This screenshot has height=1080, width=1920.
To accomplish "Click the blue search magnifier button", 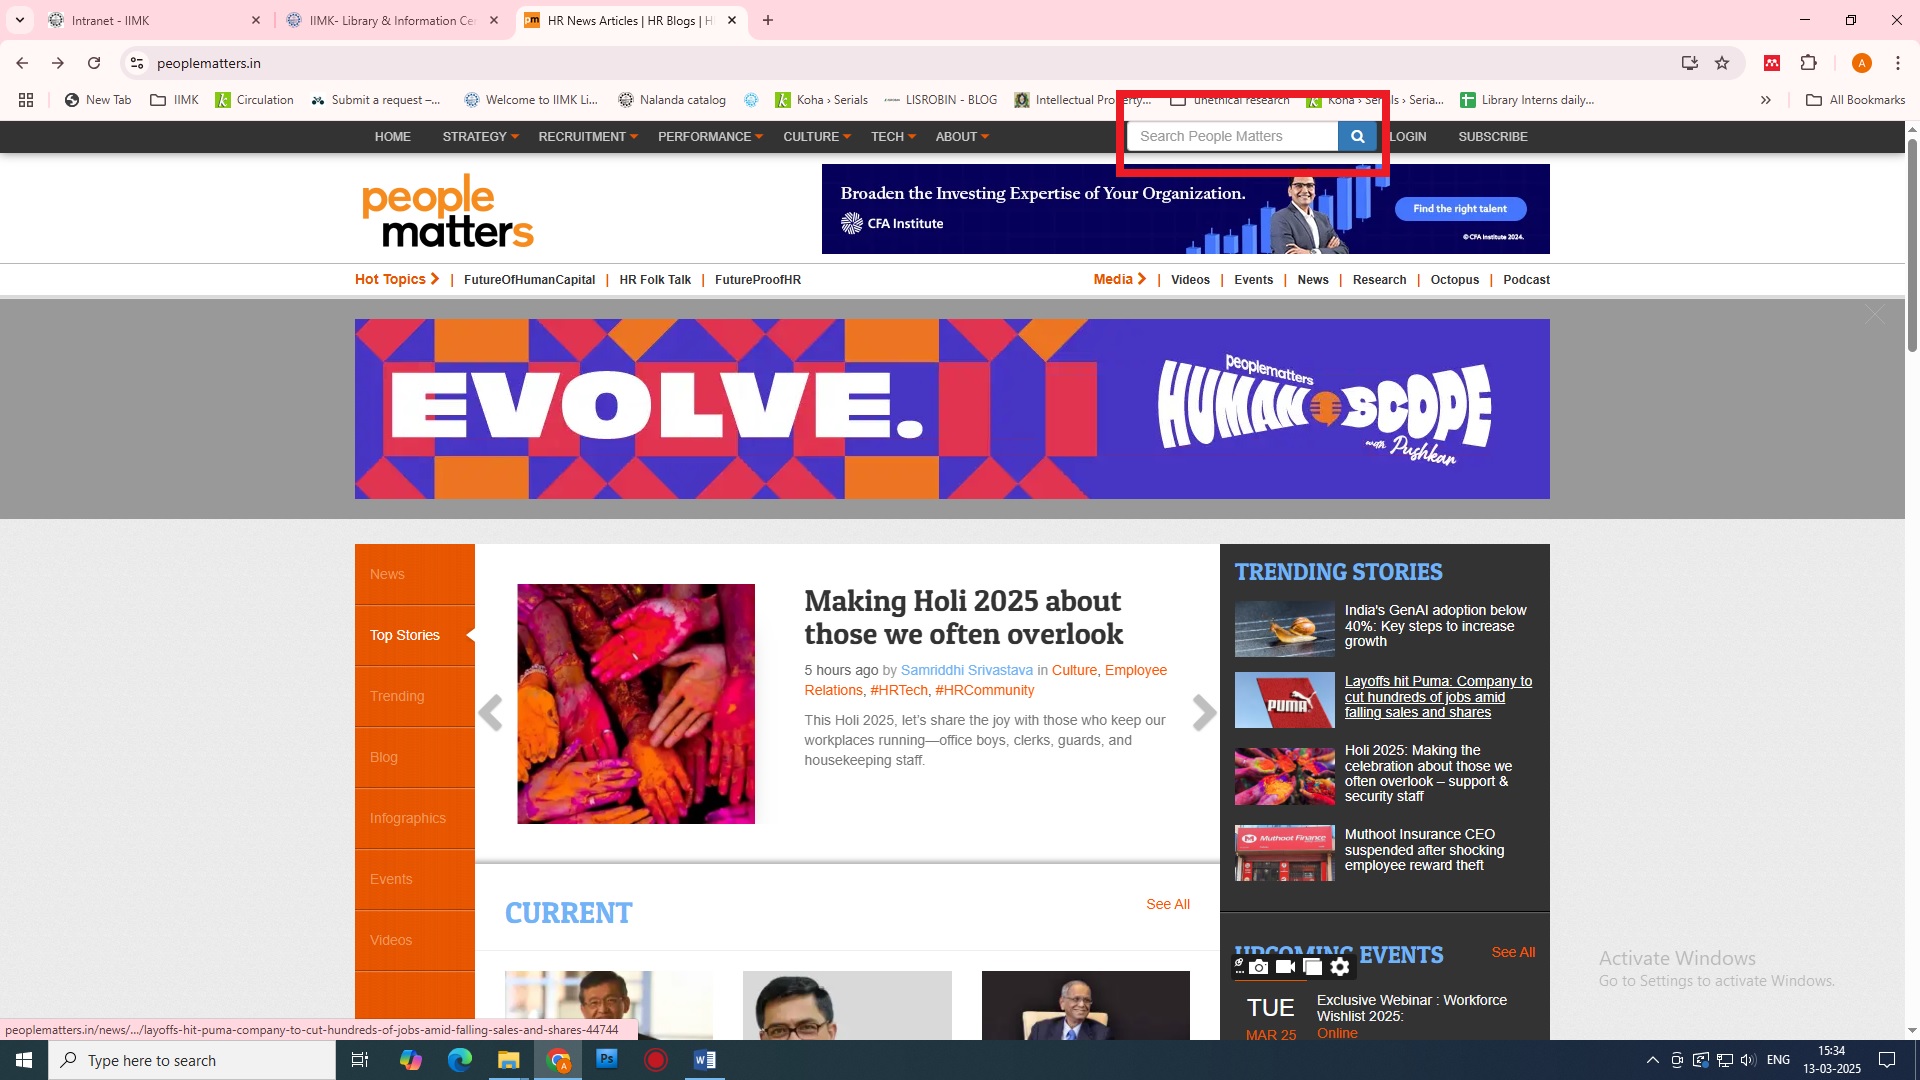I will click(x=1357, y=137).
